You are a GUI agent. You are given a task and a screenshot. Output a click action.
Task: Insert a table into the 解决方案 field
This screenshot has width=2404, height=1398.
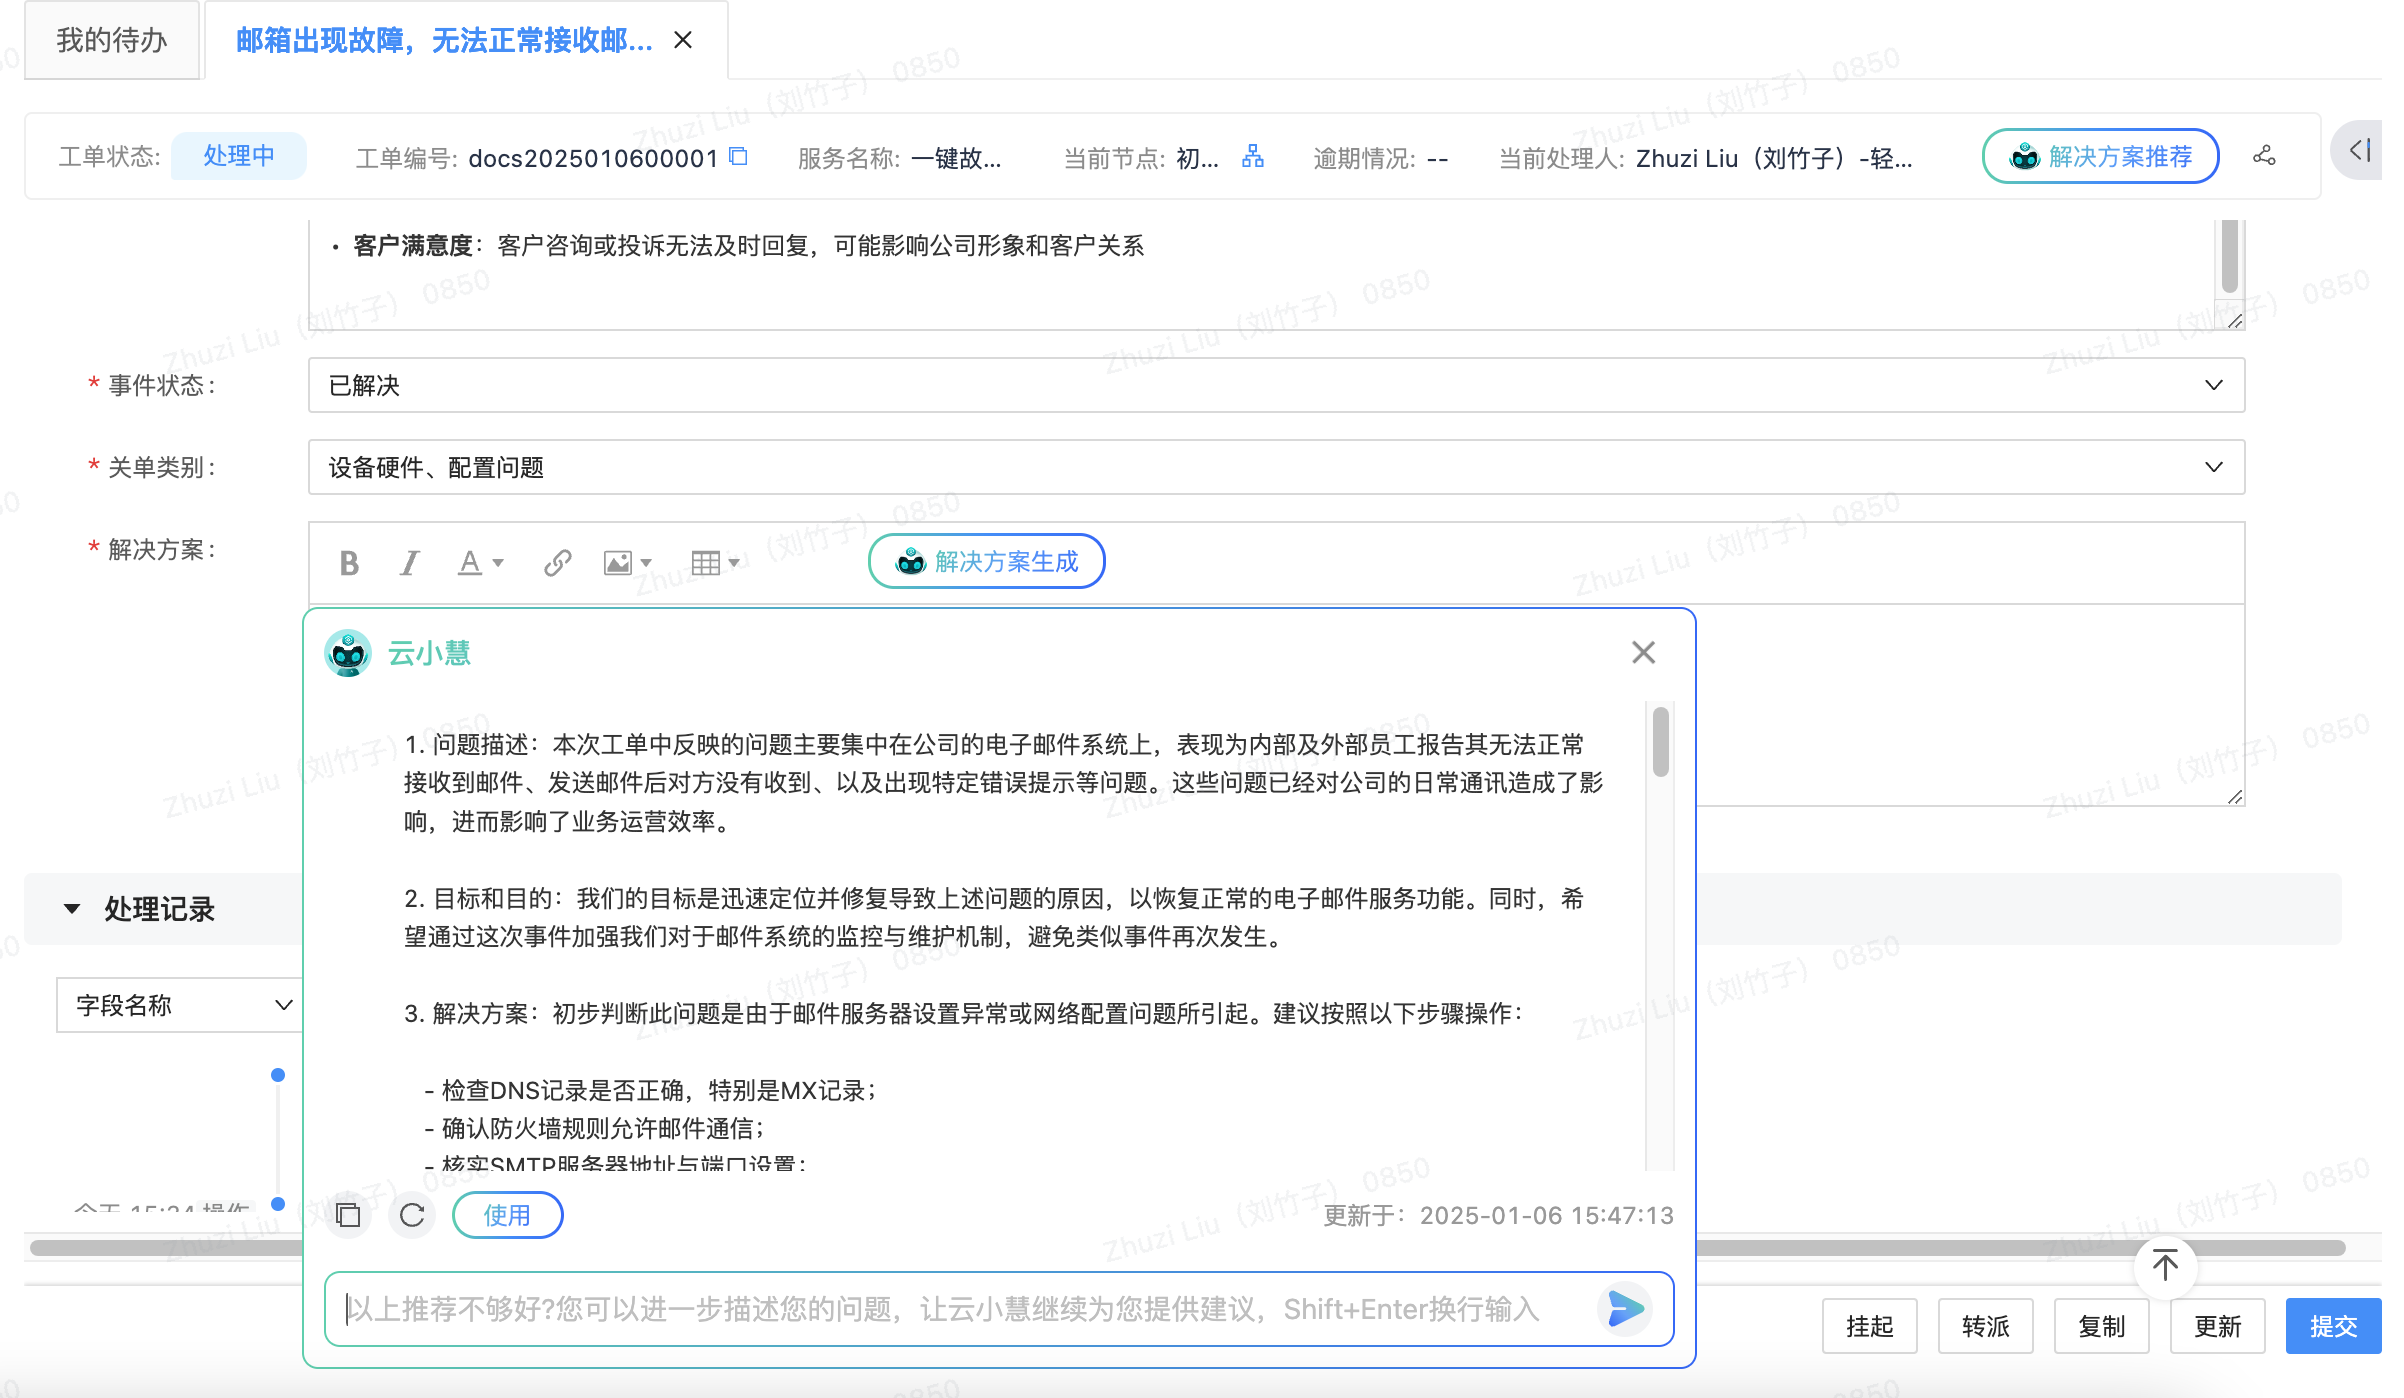(x=707, y=562)
